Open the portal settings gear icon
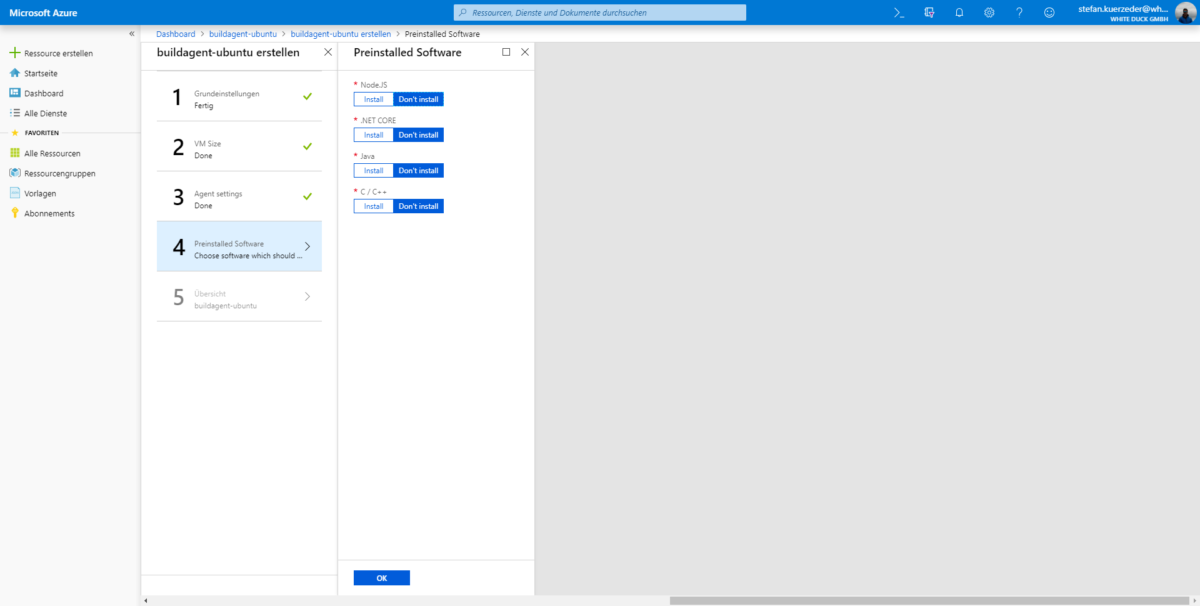Screen dimensions: 1200x606 pos(989,12)
